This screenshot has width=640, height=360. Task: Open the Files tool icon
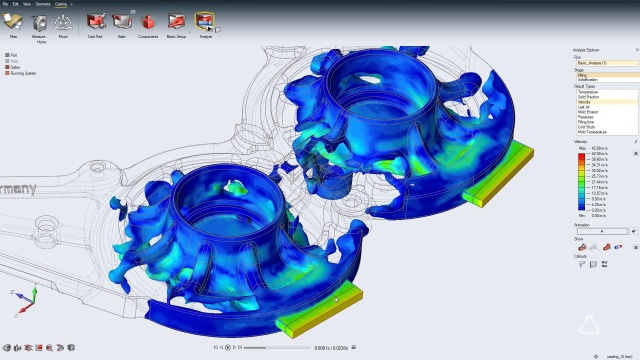pyautogui.click(x=13, y=22)
